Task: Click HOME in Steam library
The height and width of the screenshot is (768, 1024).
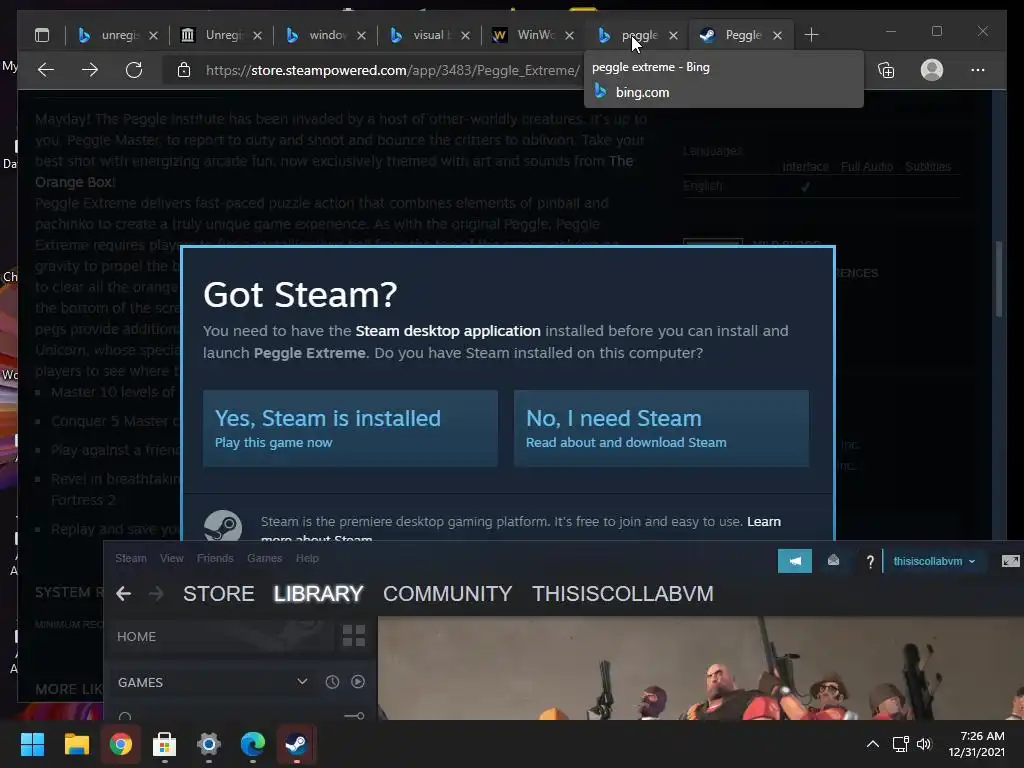Action: 221,637
